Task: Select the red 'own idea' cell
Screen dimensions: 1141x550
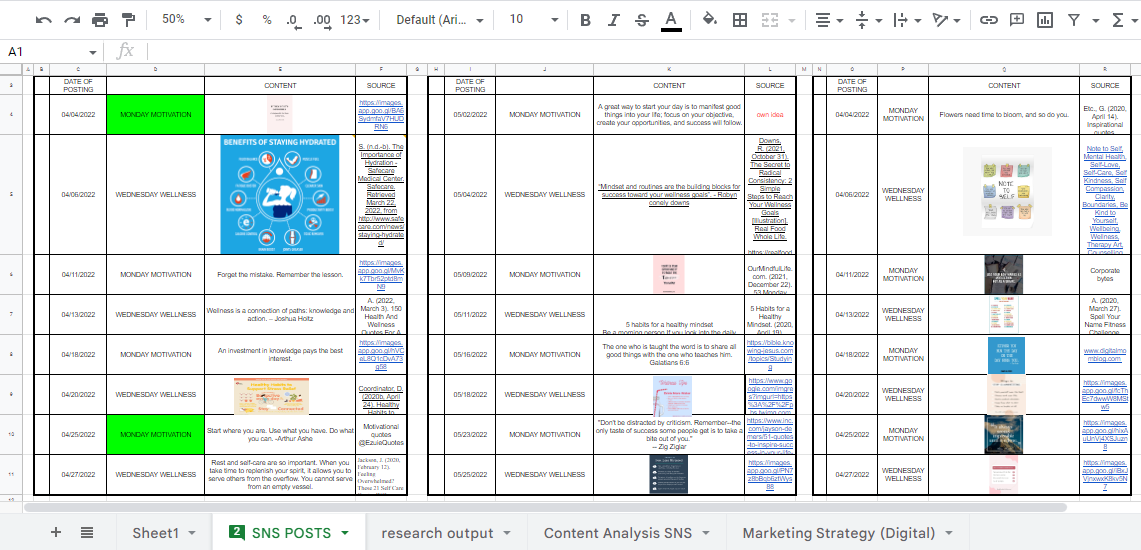Action: pyautogui.click(x=770, y=115)
